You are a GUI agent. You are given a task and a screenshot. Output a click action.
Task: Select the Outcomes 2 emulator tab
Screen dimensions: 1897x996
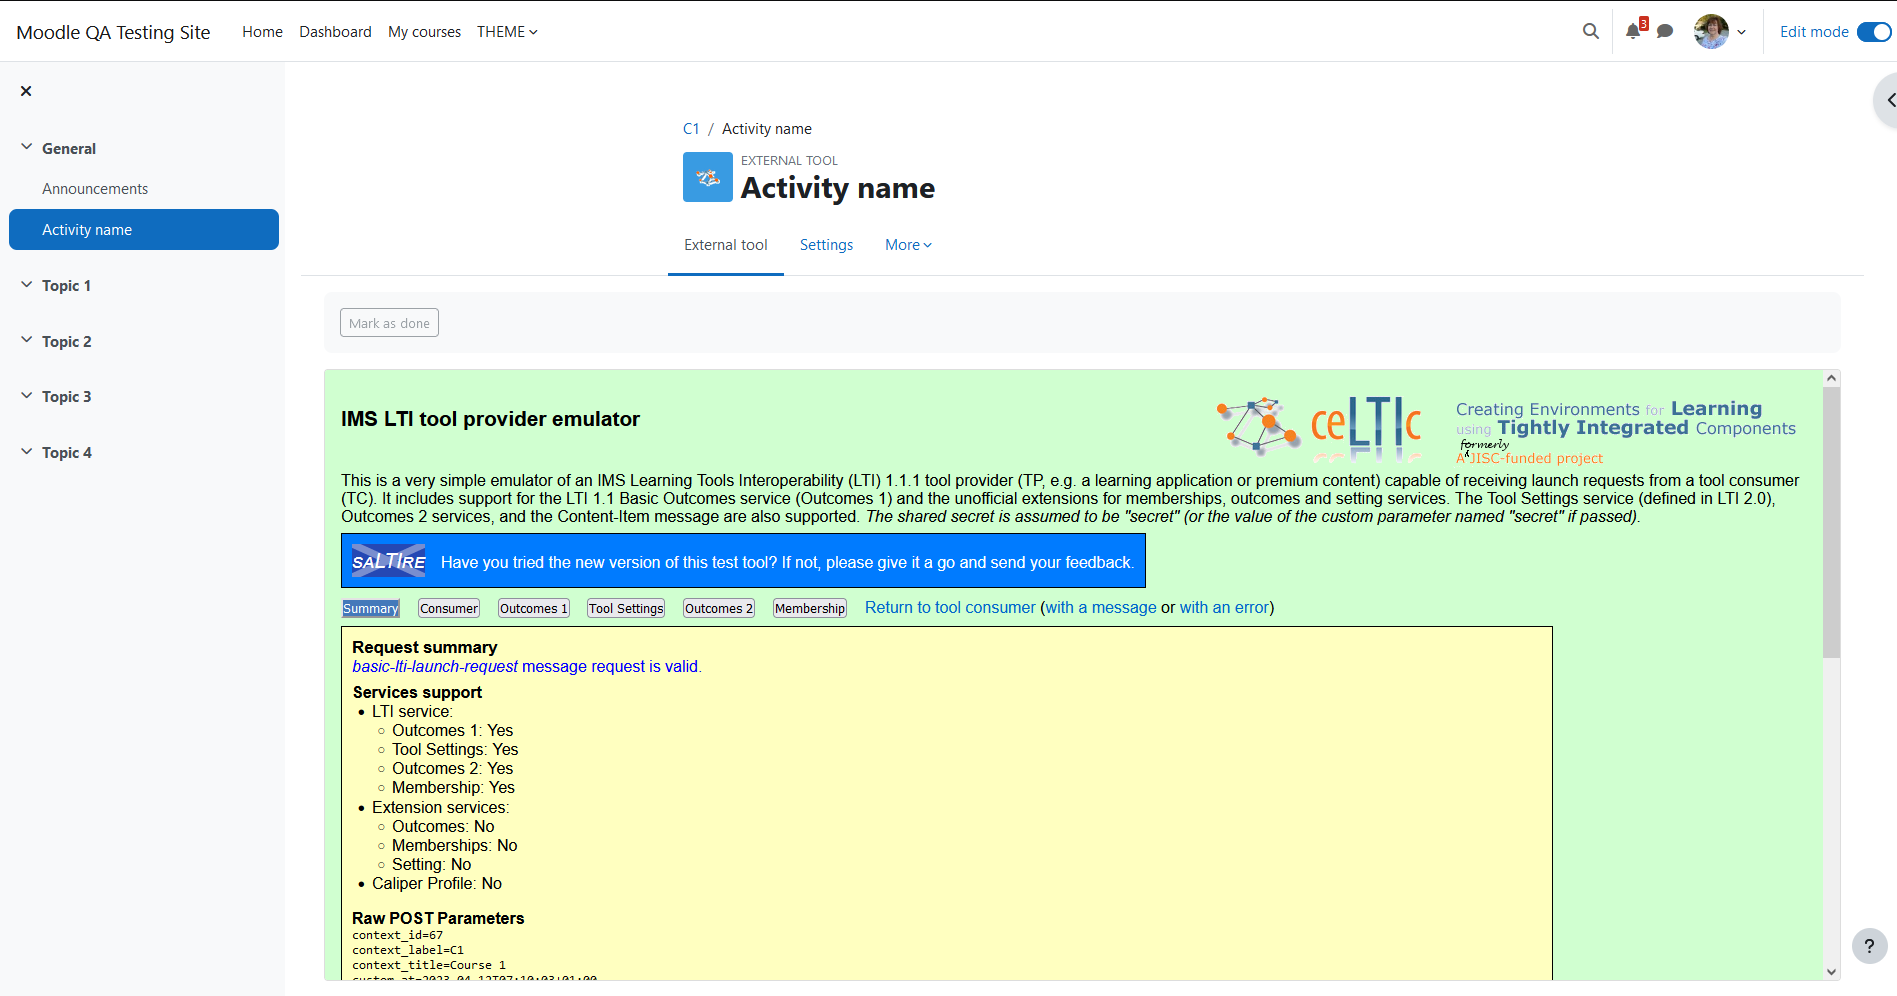click(x=719, y=608)
